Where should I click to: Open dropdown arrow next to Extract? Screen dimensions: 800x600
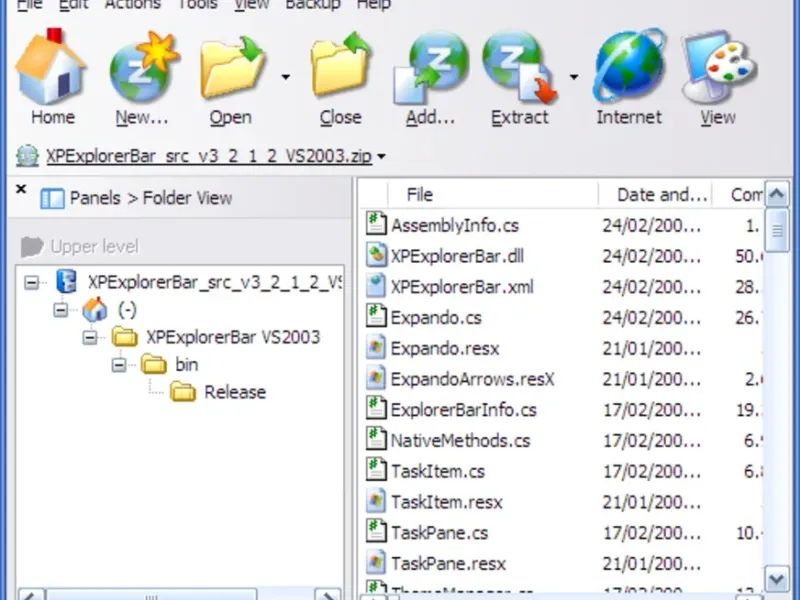coord(574,77)
